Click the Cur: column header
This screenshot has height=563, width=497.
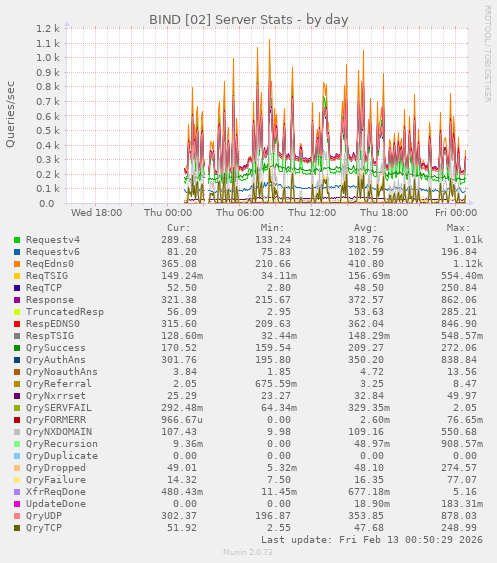click(x=178, y=228)
